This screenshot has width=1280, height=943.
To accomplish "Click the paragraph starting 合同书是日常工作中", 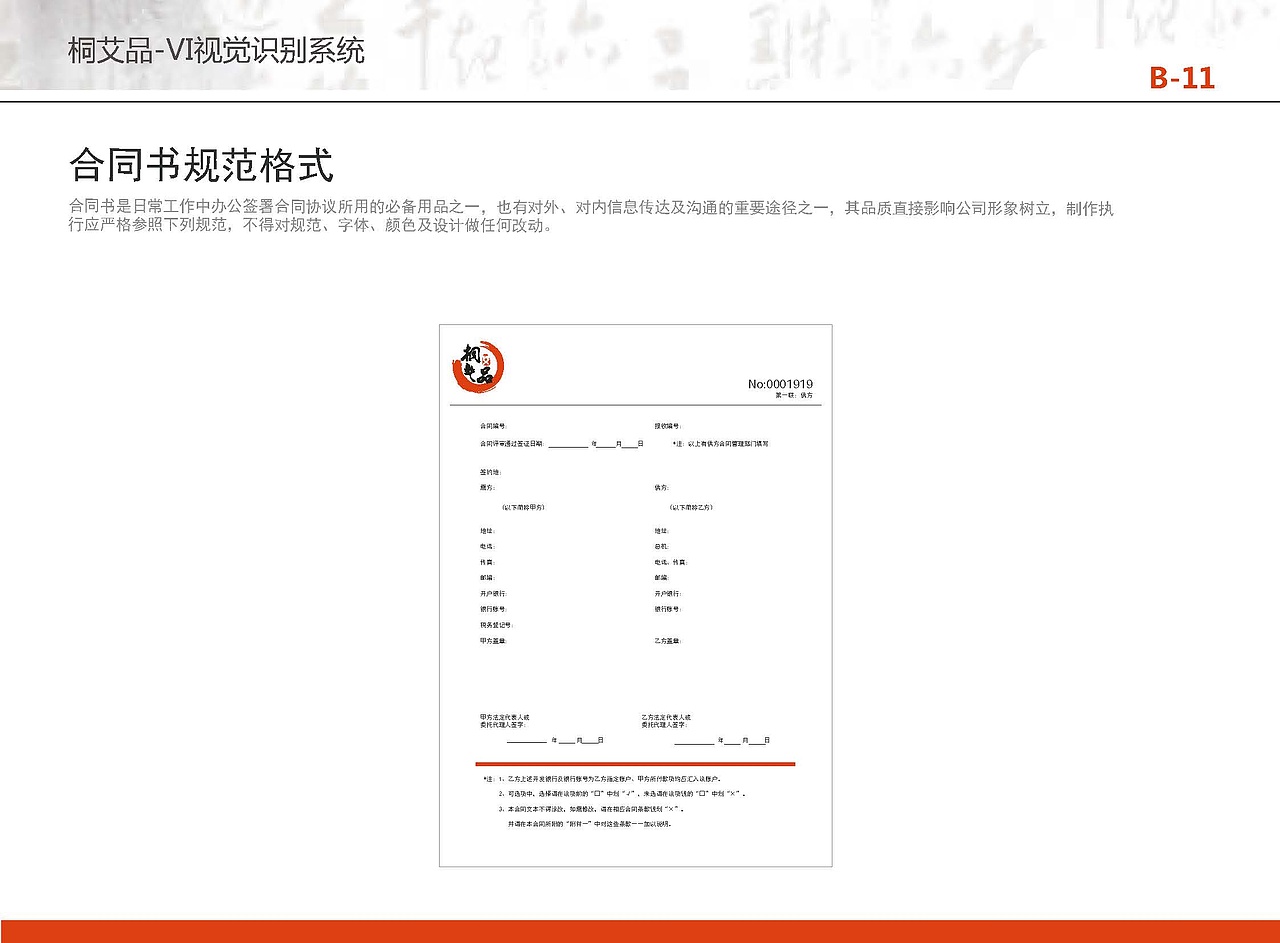I will coord(591,217).
